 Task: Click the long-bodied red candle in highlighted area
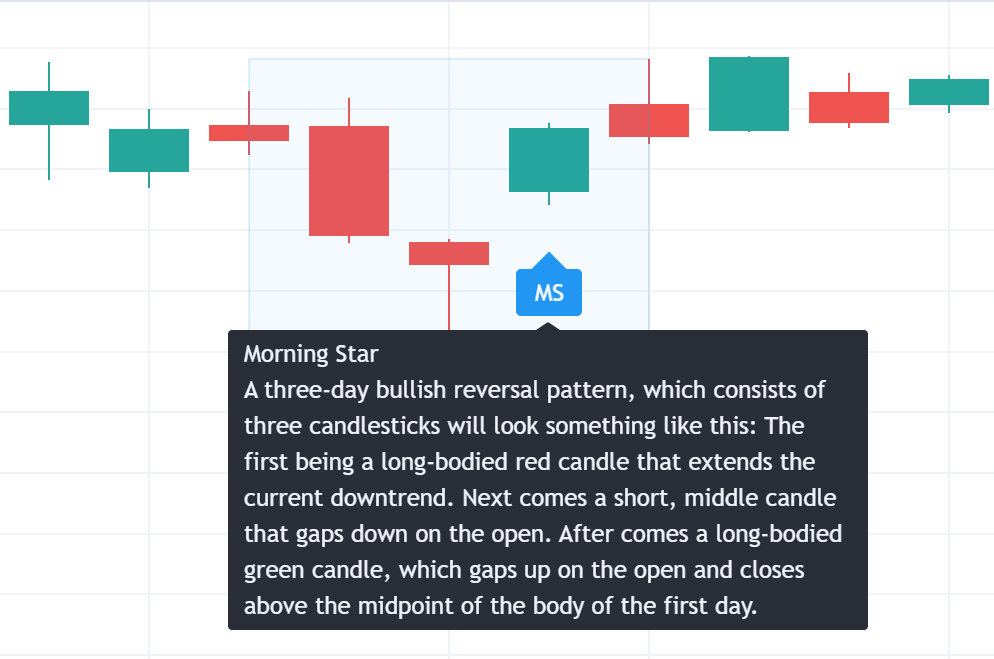(349, 181)
